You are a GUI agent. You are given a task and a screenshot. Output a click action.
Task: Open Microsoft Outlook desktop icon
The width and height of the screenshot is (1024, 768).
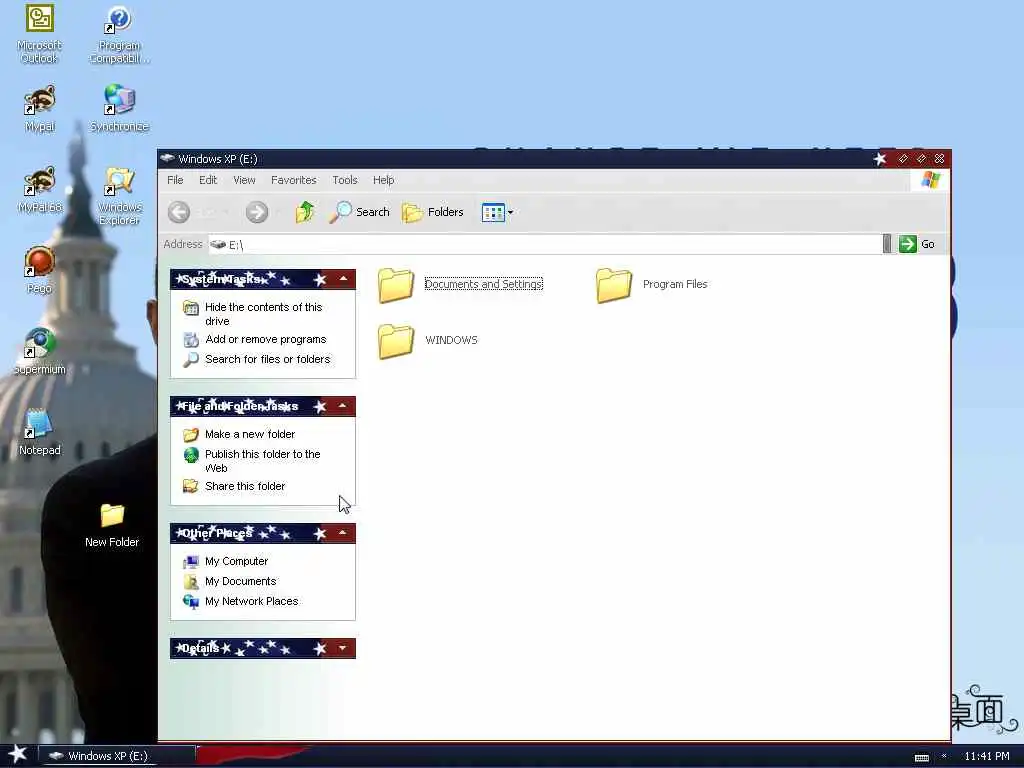pos(39,34)
